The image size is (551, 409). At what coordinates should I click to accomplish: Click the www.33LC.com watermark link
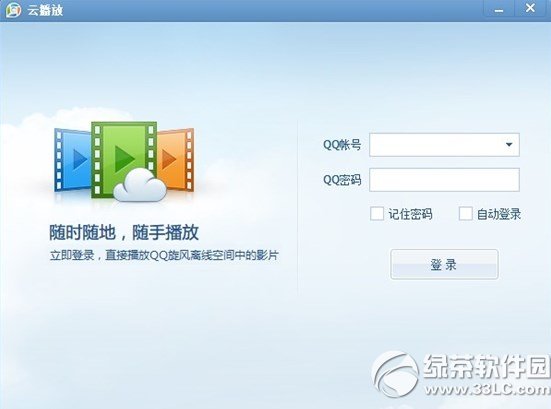coord(488,389)
